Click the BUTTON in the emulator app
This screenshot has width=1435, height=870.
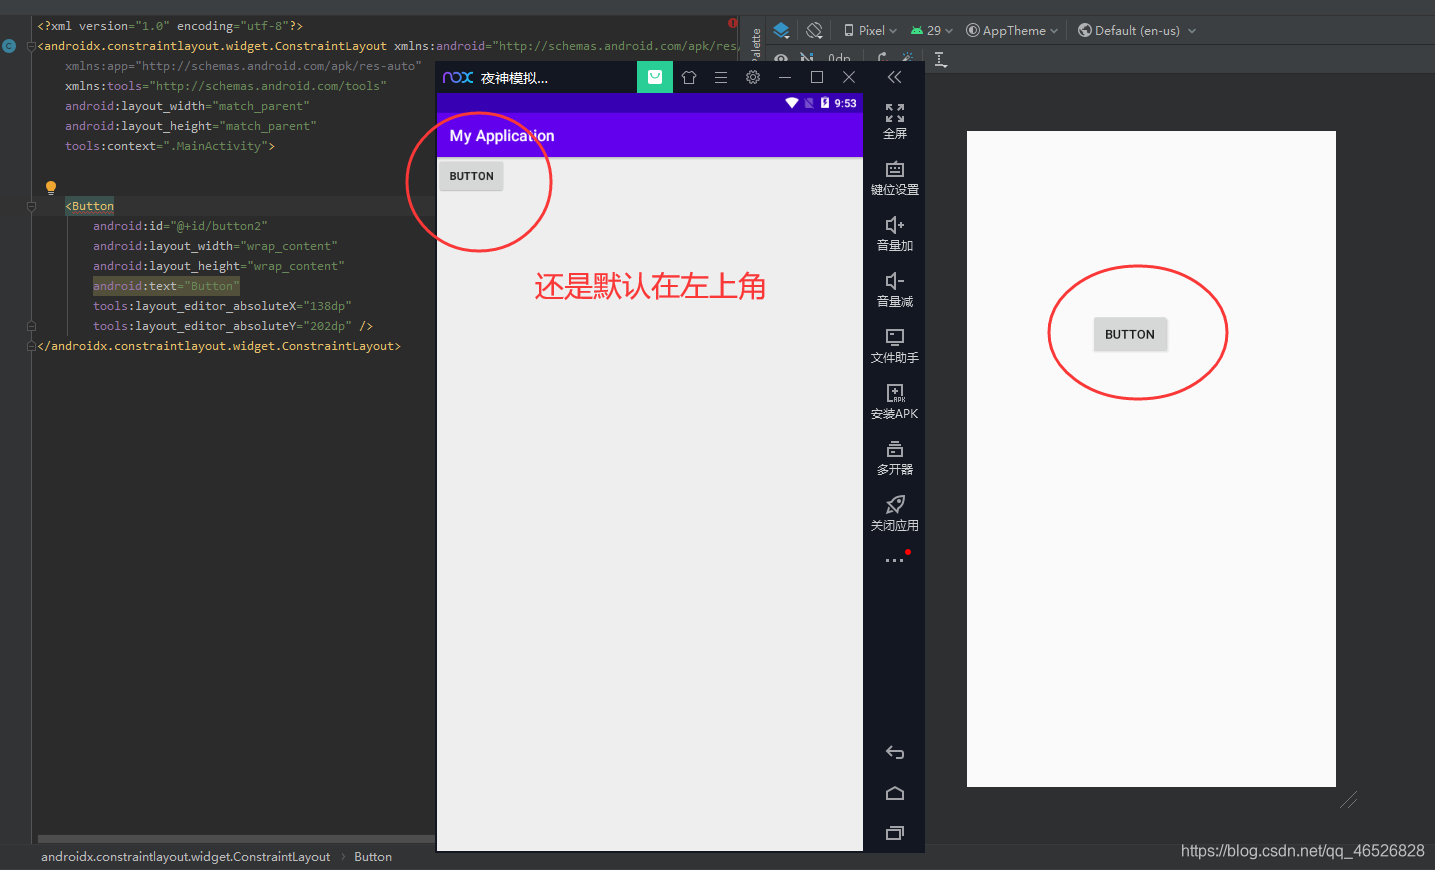pyautogui.click(x=471, y=176)
